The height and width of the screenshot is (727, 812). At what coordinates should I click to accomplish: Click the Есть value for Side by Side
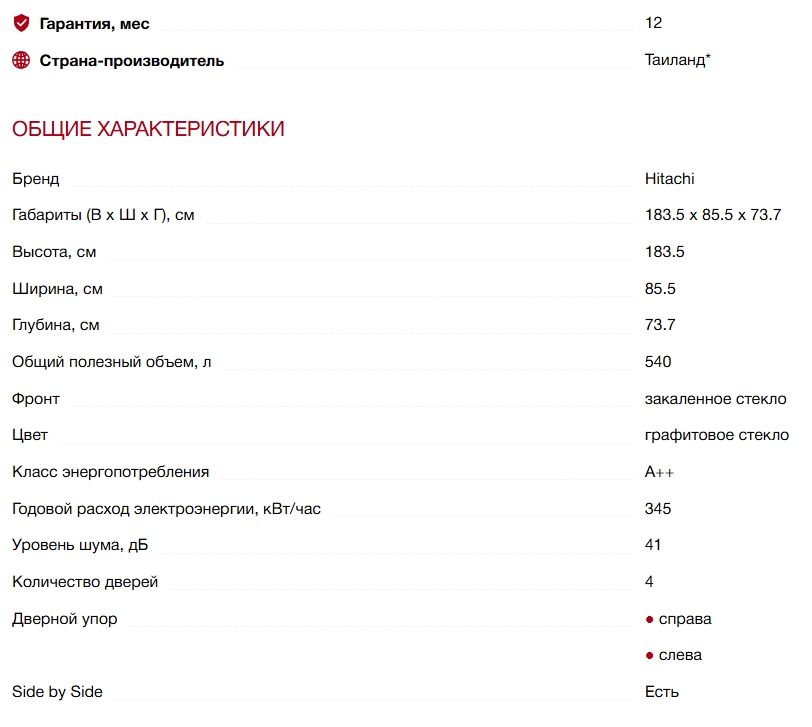pos(661,692)
